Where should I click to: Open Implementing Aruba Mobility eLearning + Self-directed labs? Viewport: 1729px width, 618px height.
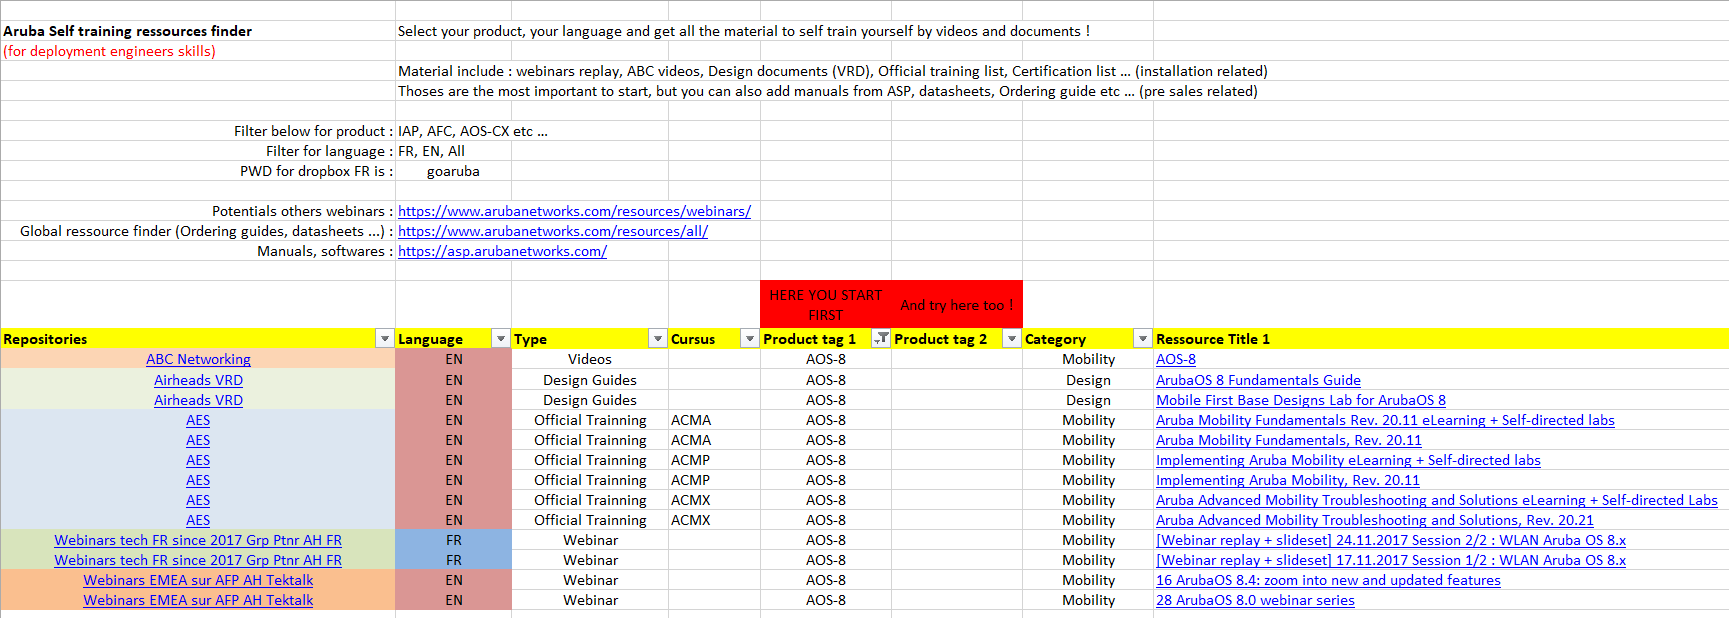click(1348, 460)
